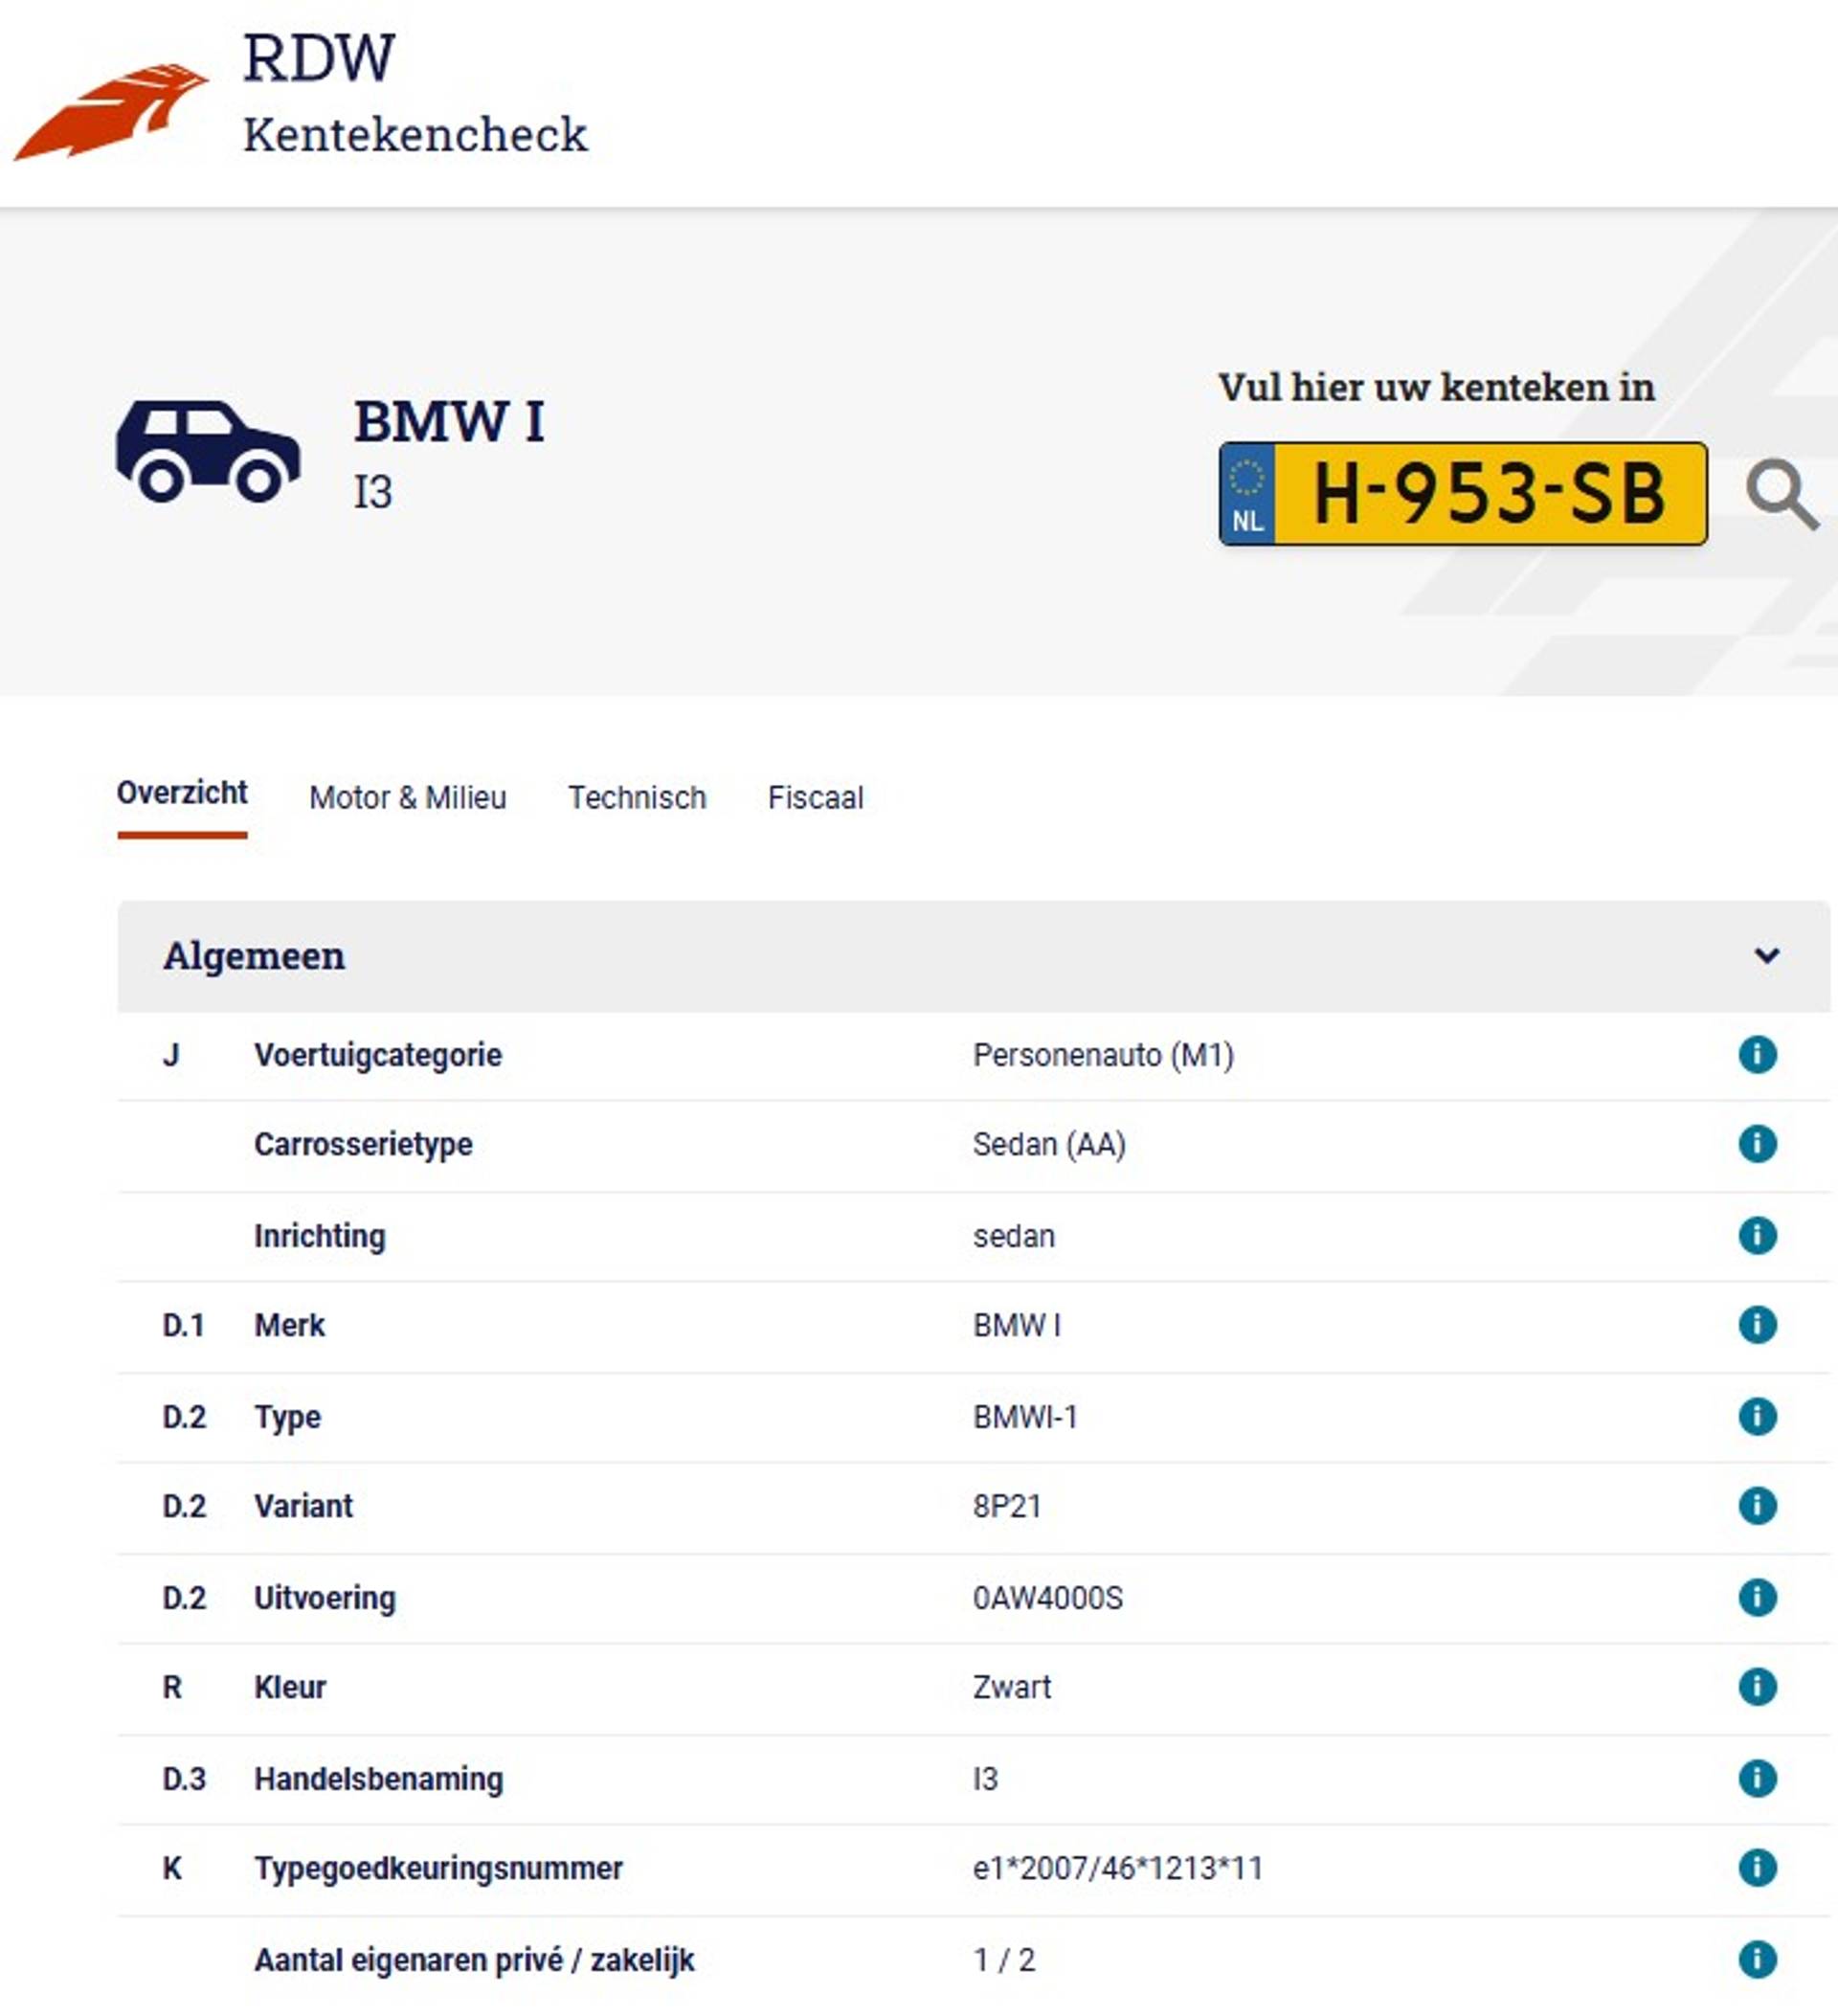Viewport: 1838px width, 2016px height.
Task: Click the Merk value BMW I
Action: 1017,1326
